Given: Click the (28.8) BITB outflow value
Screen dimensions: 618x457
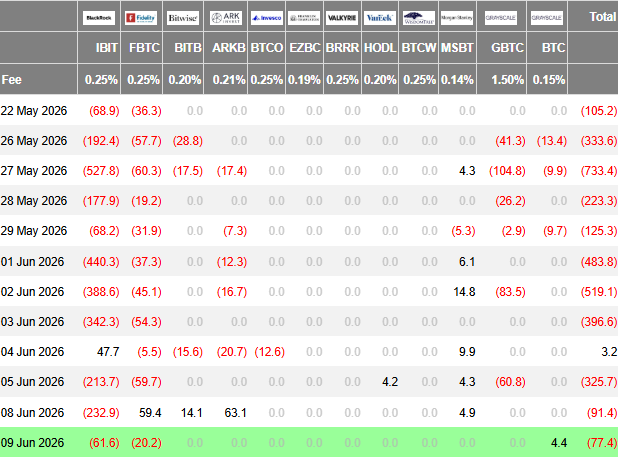Looking at the screenshot, I should pyautogui.click(x=188, y=141).
